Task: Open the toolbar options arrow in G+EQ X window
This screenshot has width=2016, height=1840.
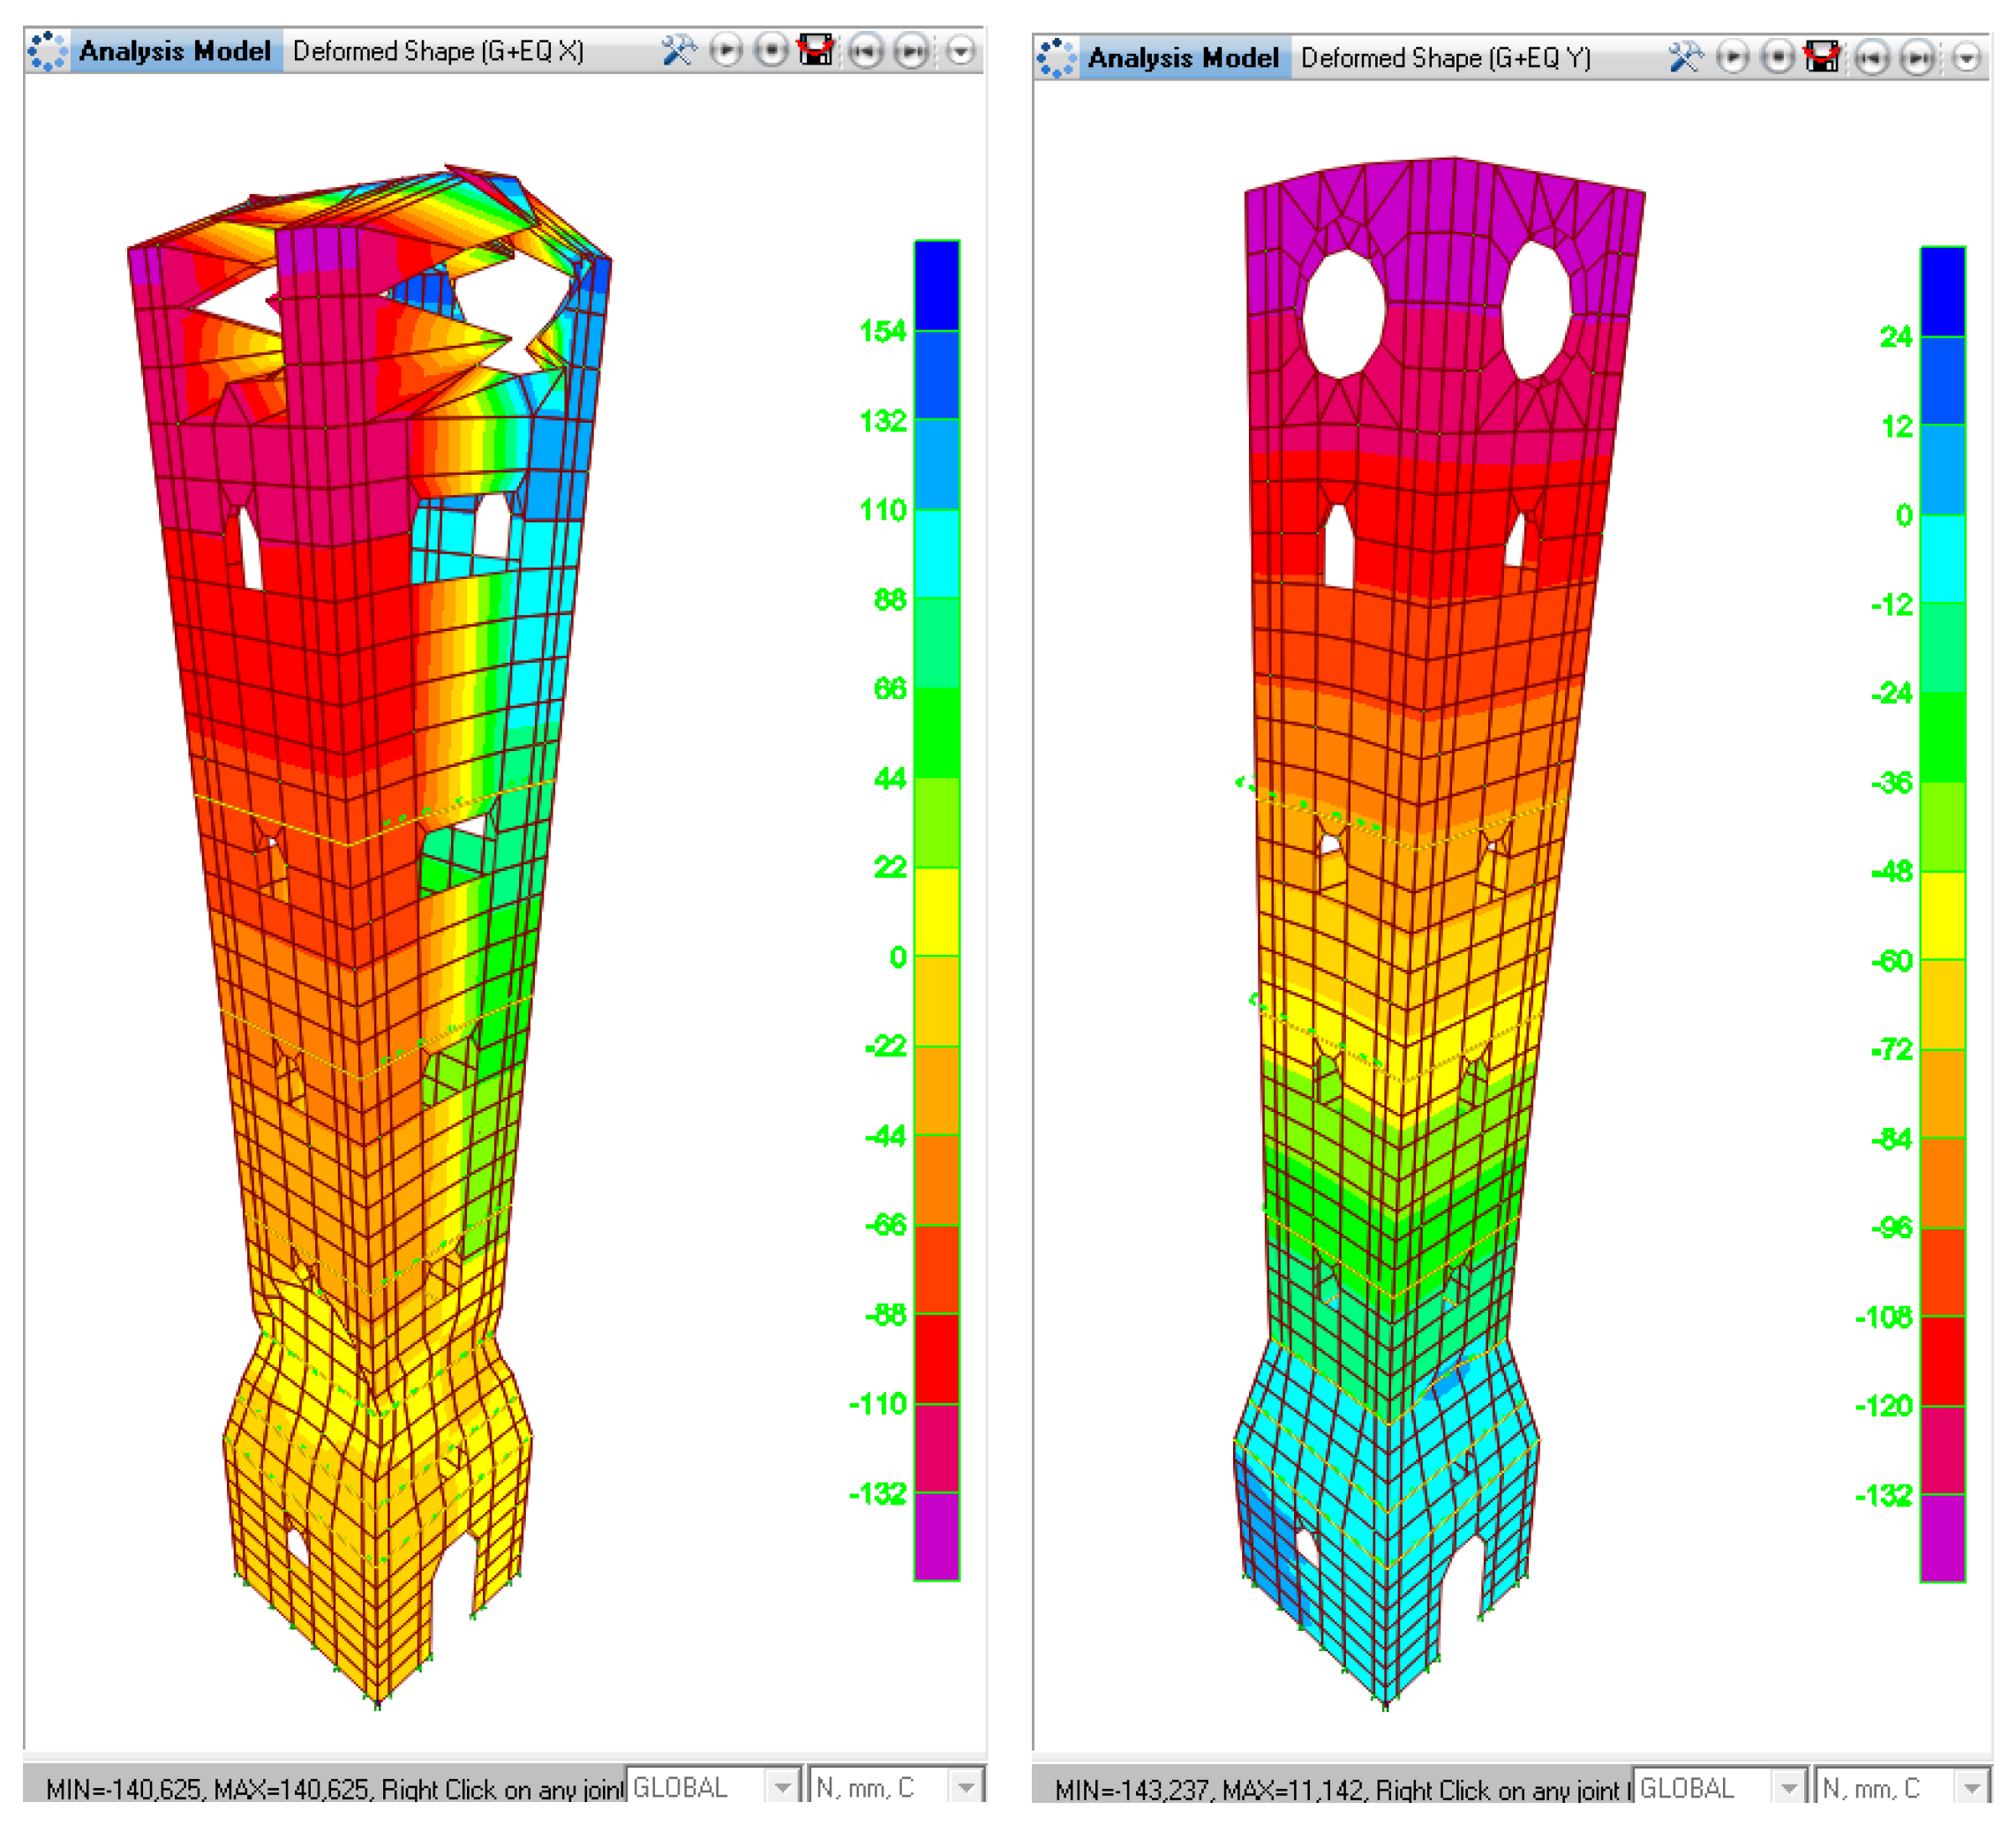Action: (961, 50)
